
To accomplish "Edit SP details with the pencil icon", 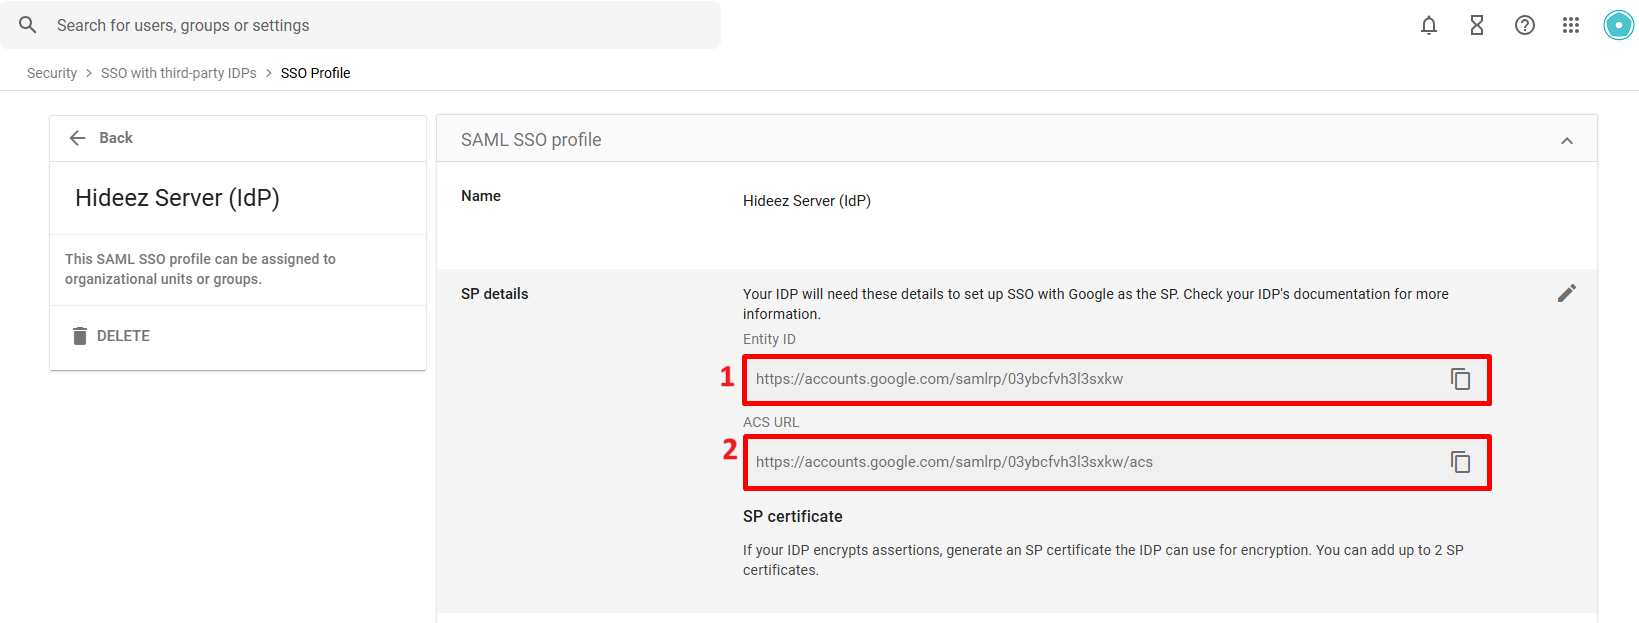I will (x=1567, y=293).
